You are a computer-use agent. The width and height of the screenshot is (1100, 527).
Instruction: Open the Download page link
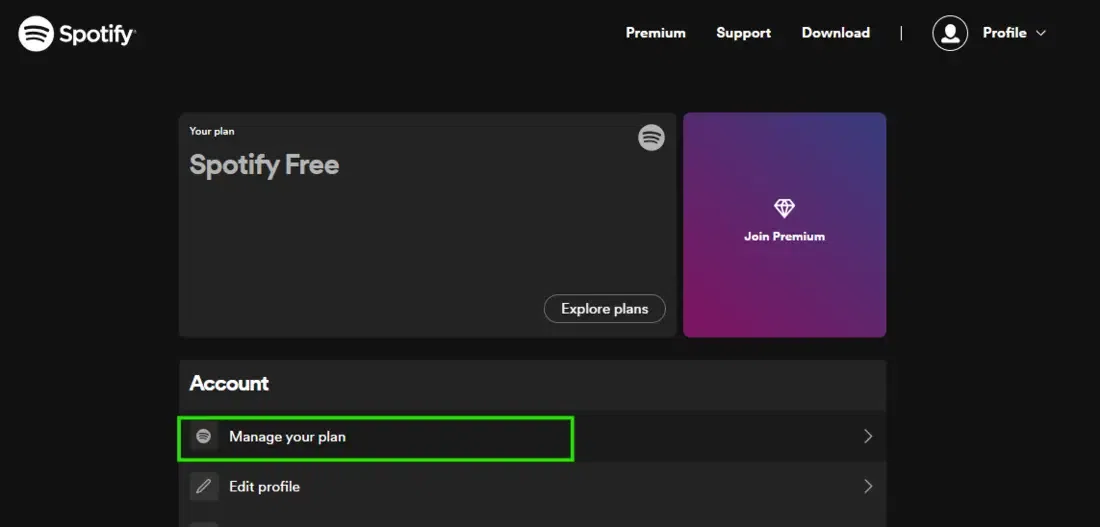point(835,33)
